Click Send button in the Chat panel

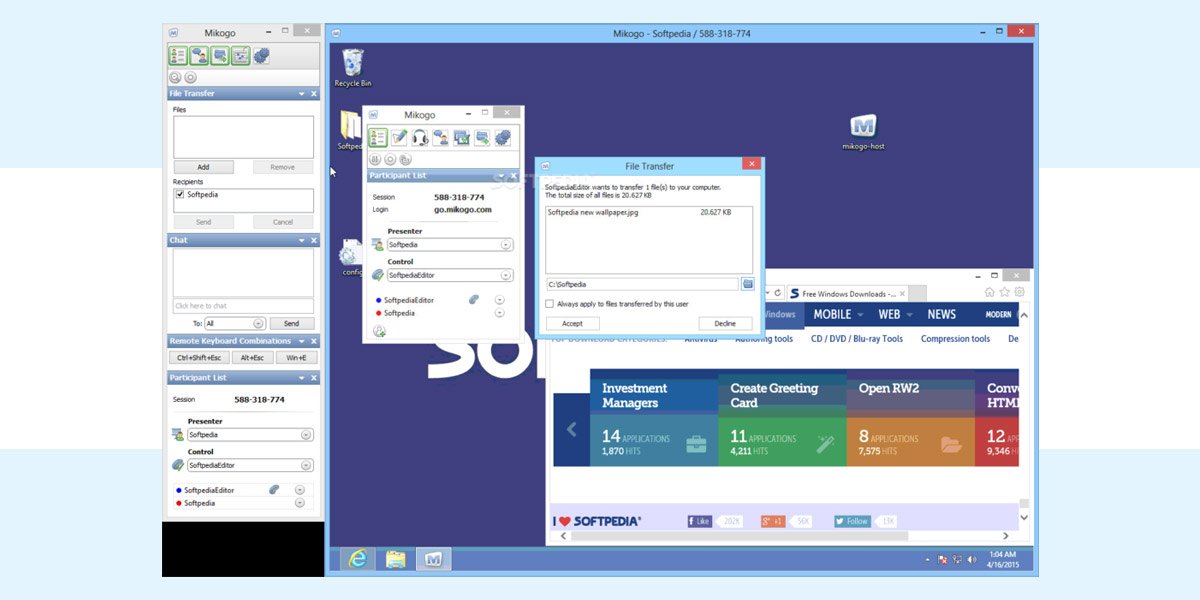(x=291, y=324)
